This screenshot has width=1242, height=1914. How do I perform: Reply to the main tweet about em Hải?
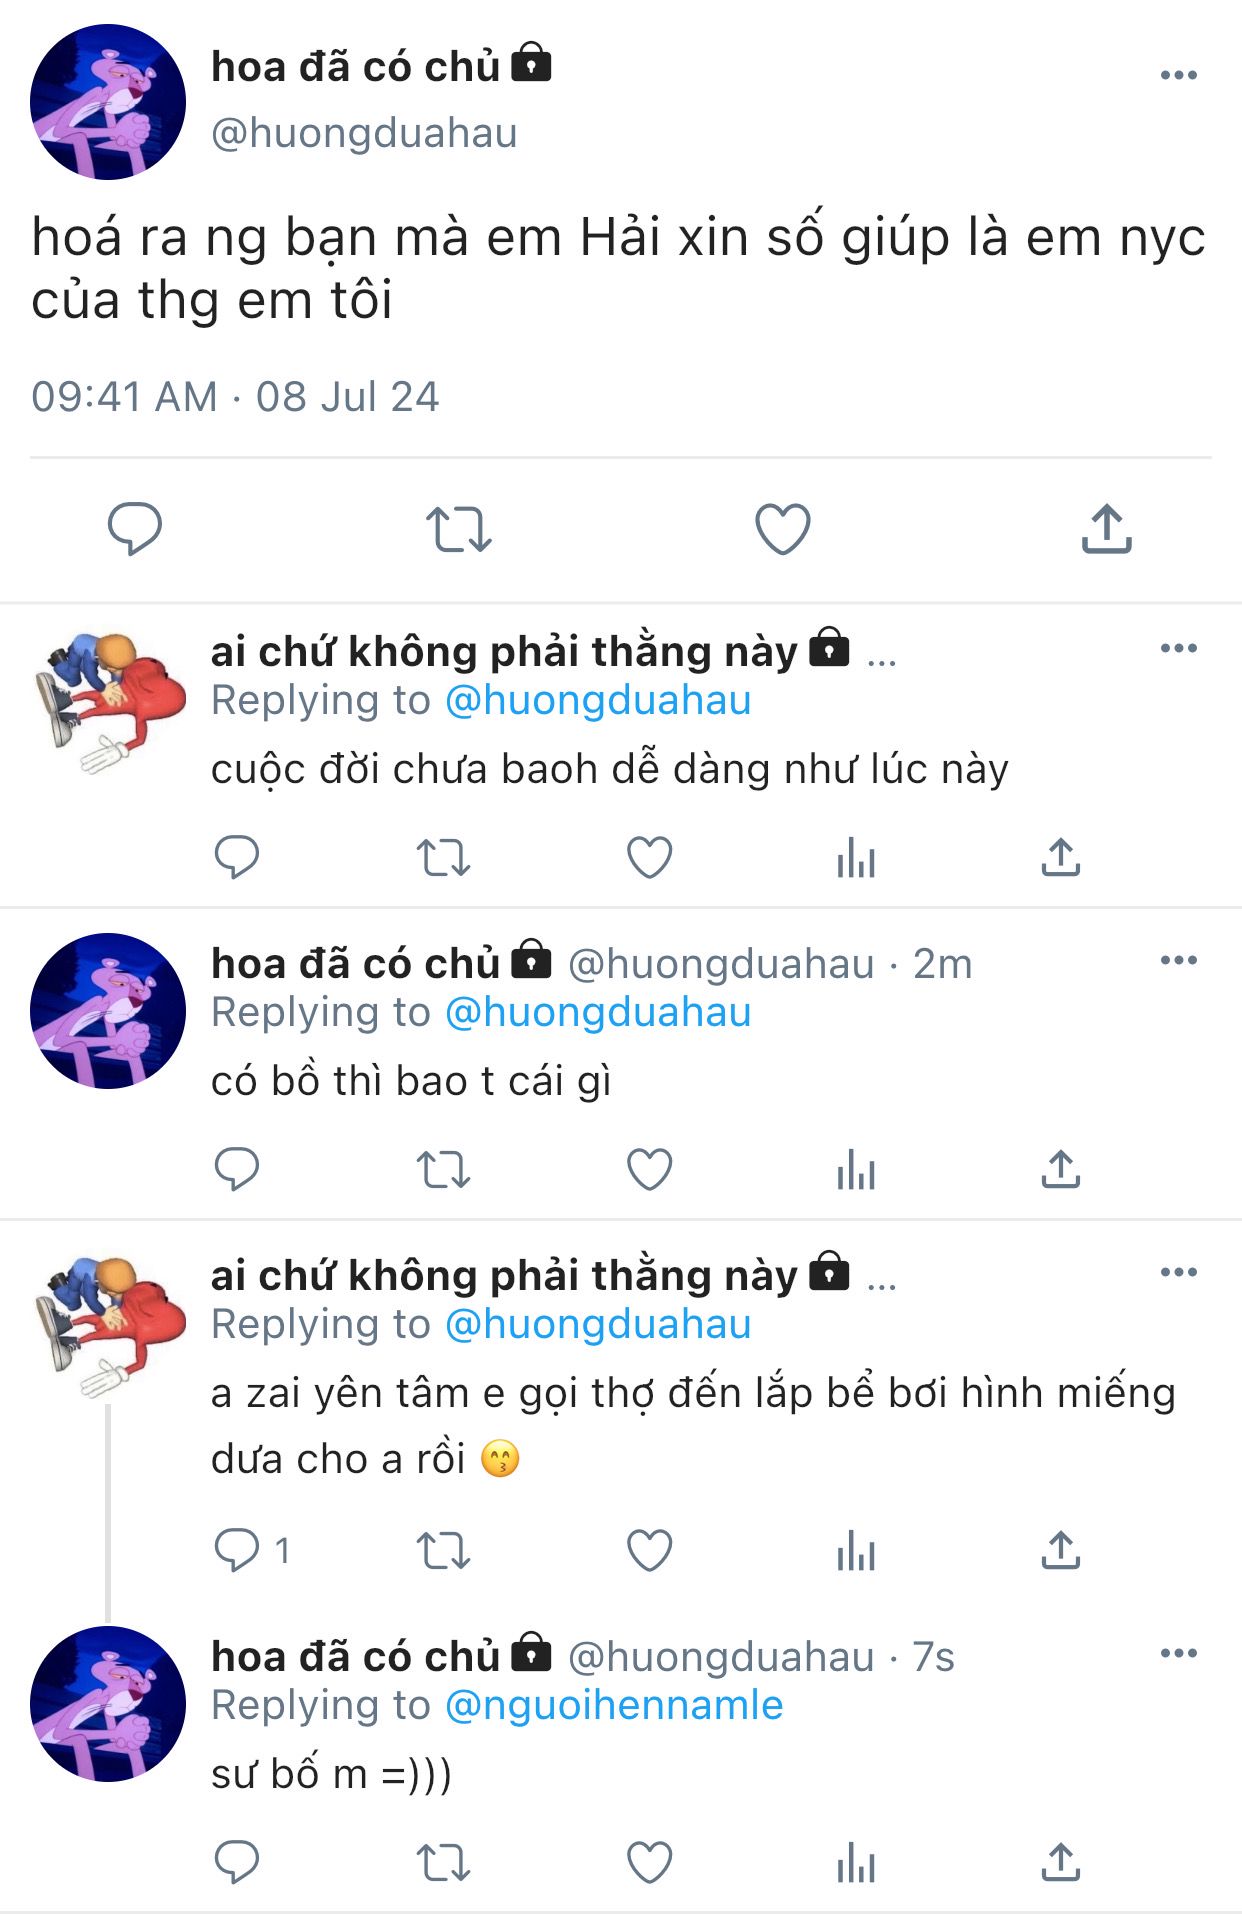[134, 528]
